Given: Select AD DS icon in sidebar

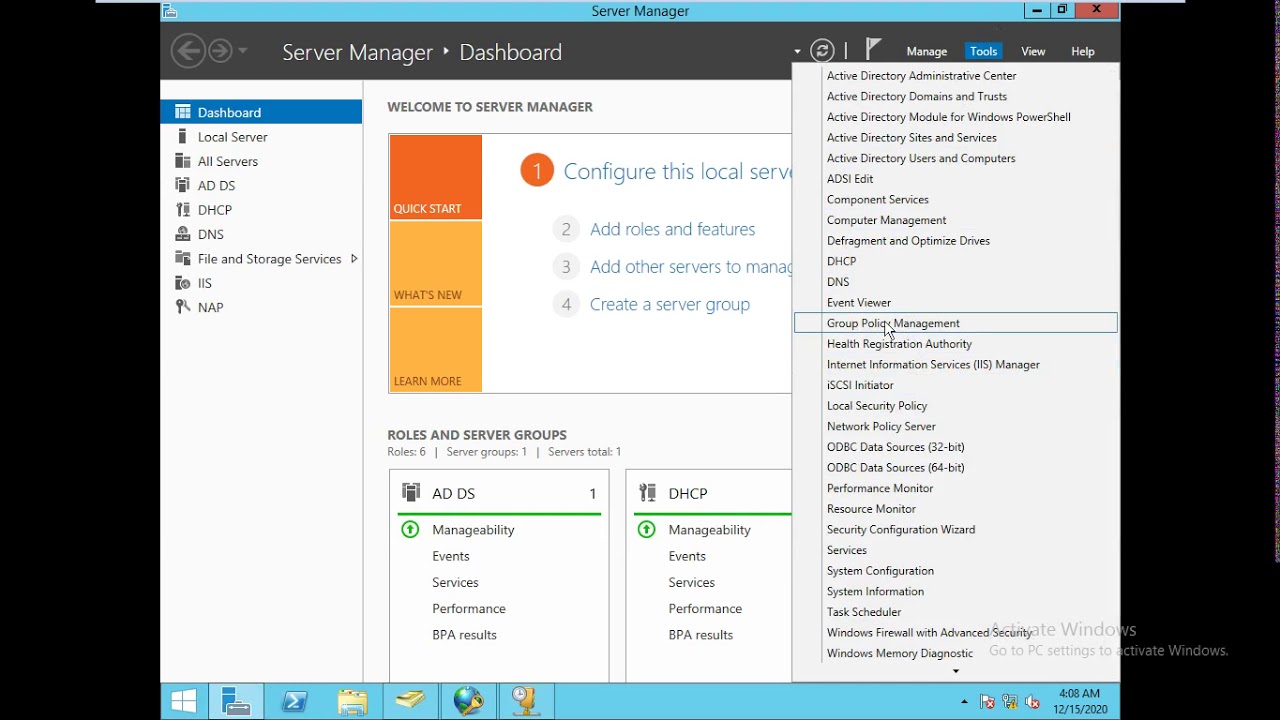Looking at the screenshot, I should 183,185.
